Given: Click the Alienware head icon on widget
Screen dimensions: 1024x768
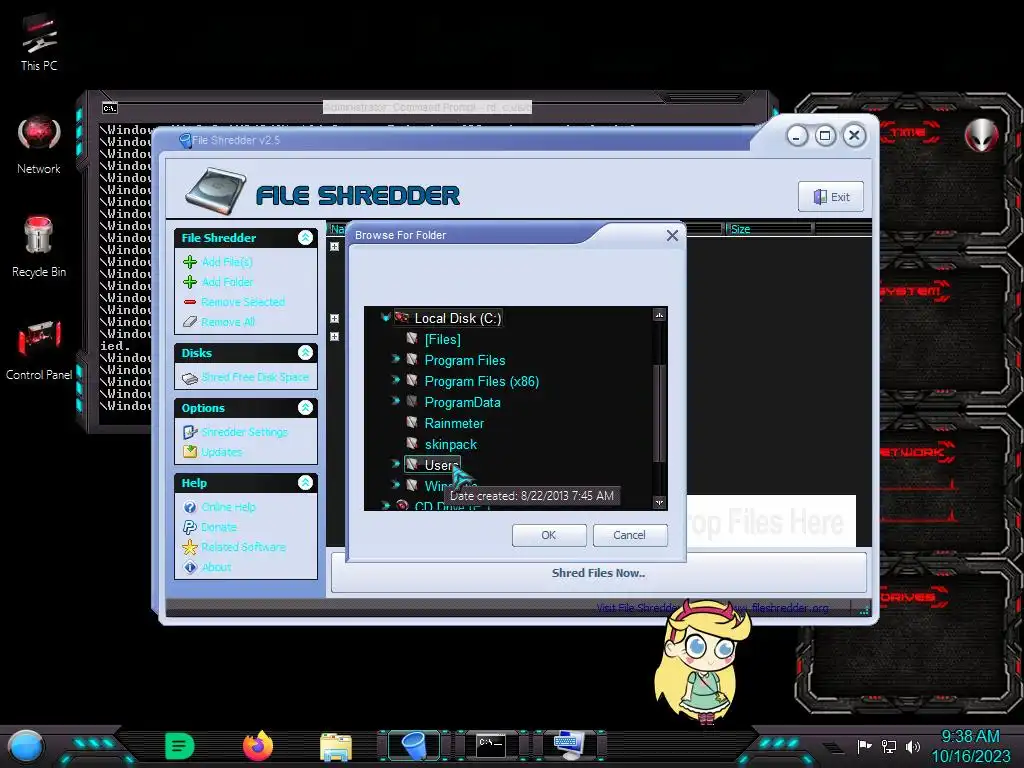Looking at the screenshot, I should pos(982,135).
